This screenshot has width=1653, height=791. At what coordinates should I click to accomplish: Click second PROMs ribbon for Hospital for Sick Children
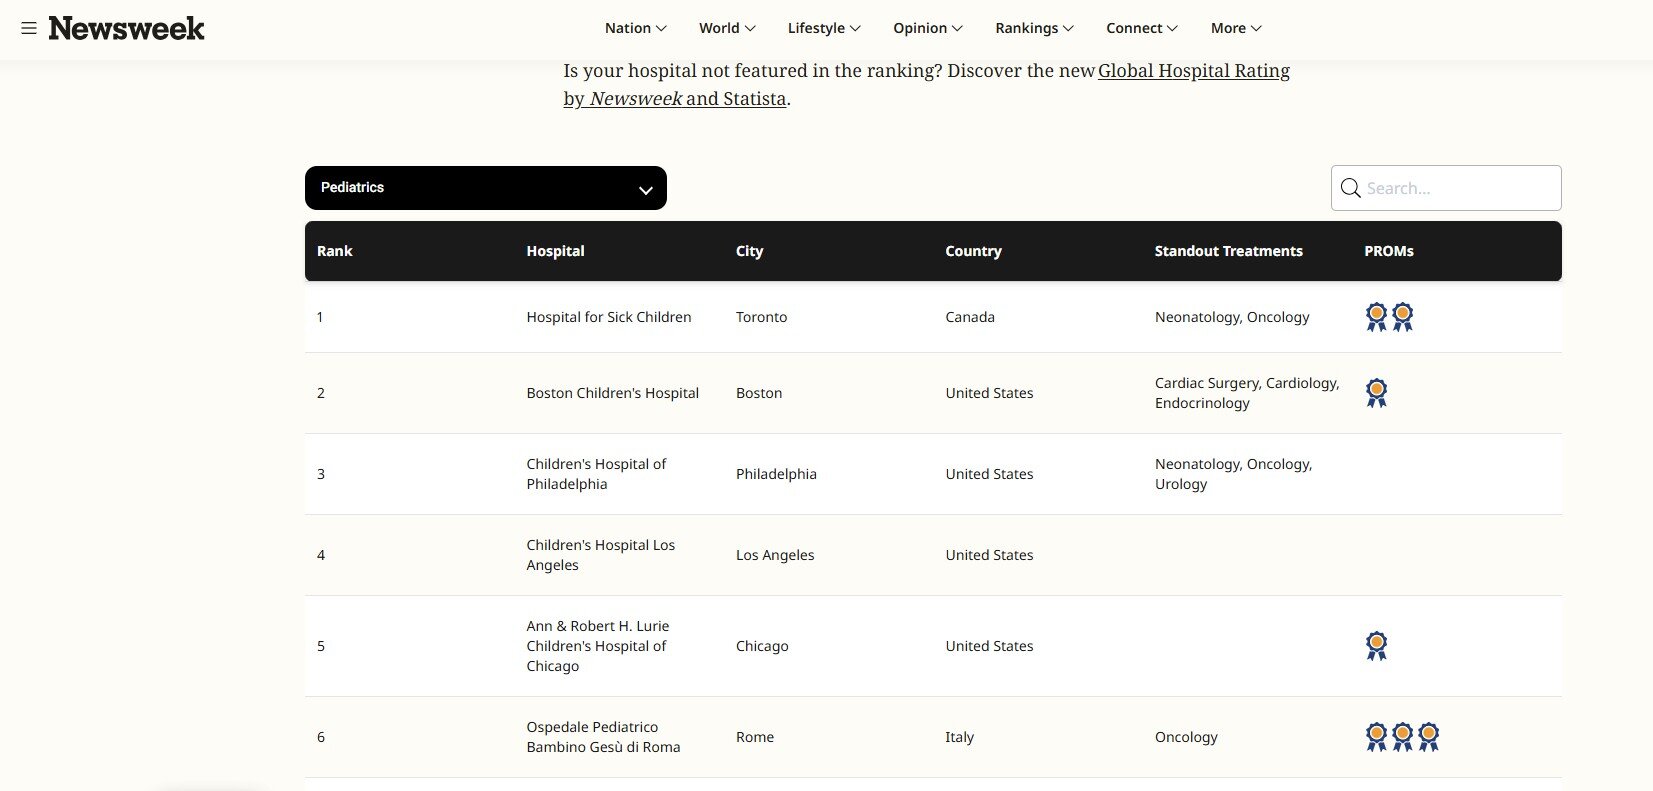tap(1403, 317)
